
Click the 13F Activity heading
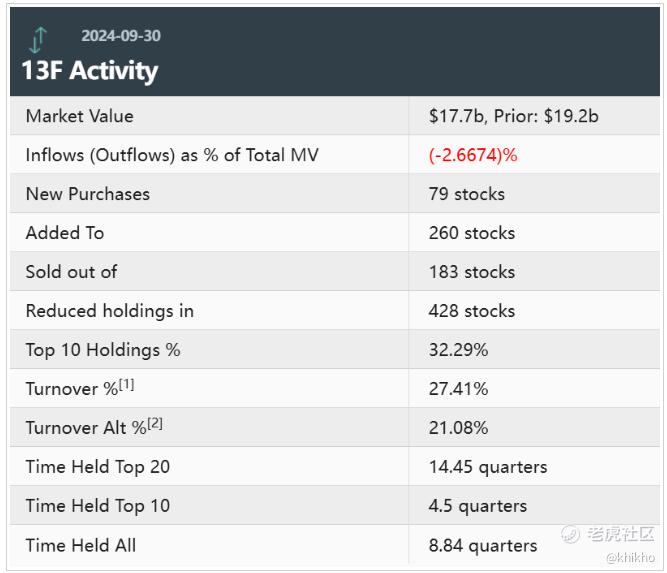pyautogui.click(x=90, y=71)
